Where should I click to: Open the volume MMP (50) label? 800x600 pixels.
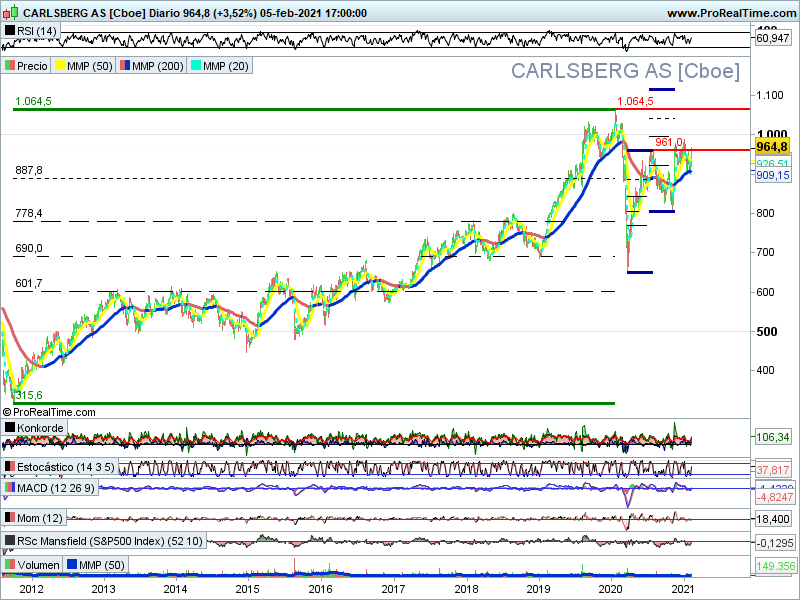102,565
